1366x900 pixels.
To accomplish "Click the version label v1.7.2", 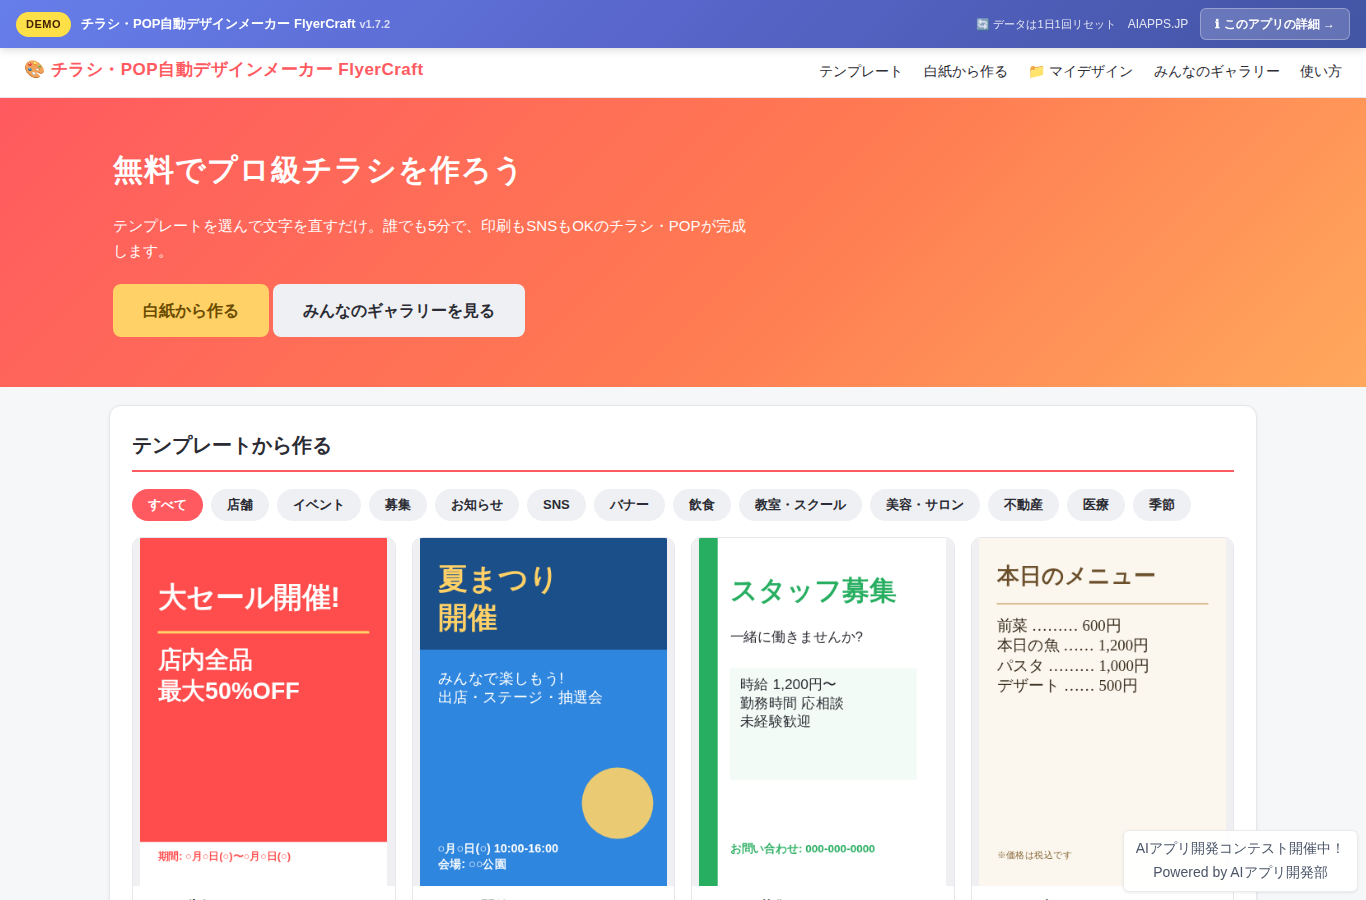I will (x=375, y=24).
